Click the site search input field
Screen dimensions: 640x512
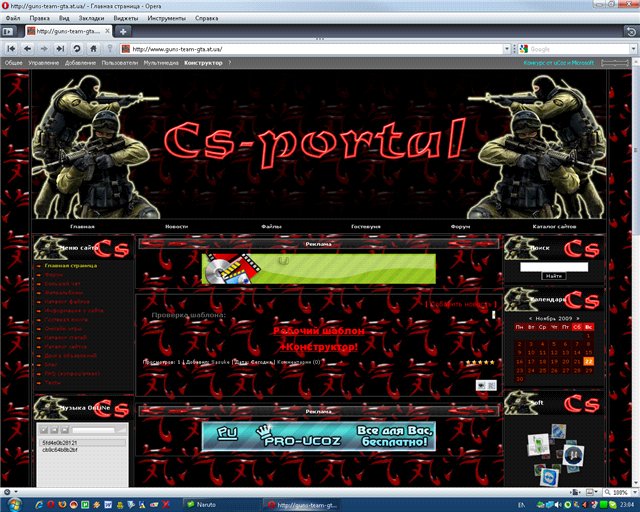tap(553, 266)
